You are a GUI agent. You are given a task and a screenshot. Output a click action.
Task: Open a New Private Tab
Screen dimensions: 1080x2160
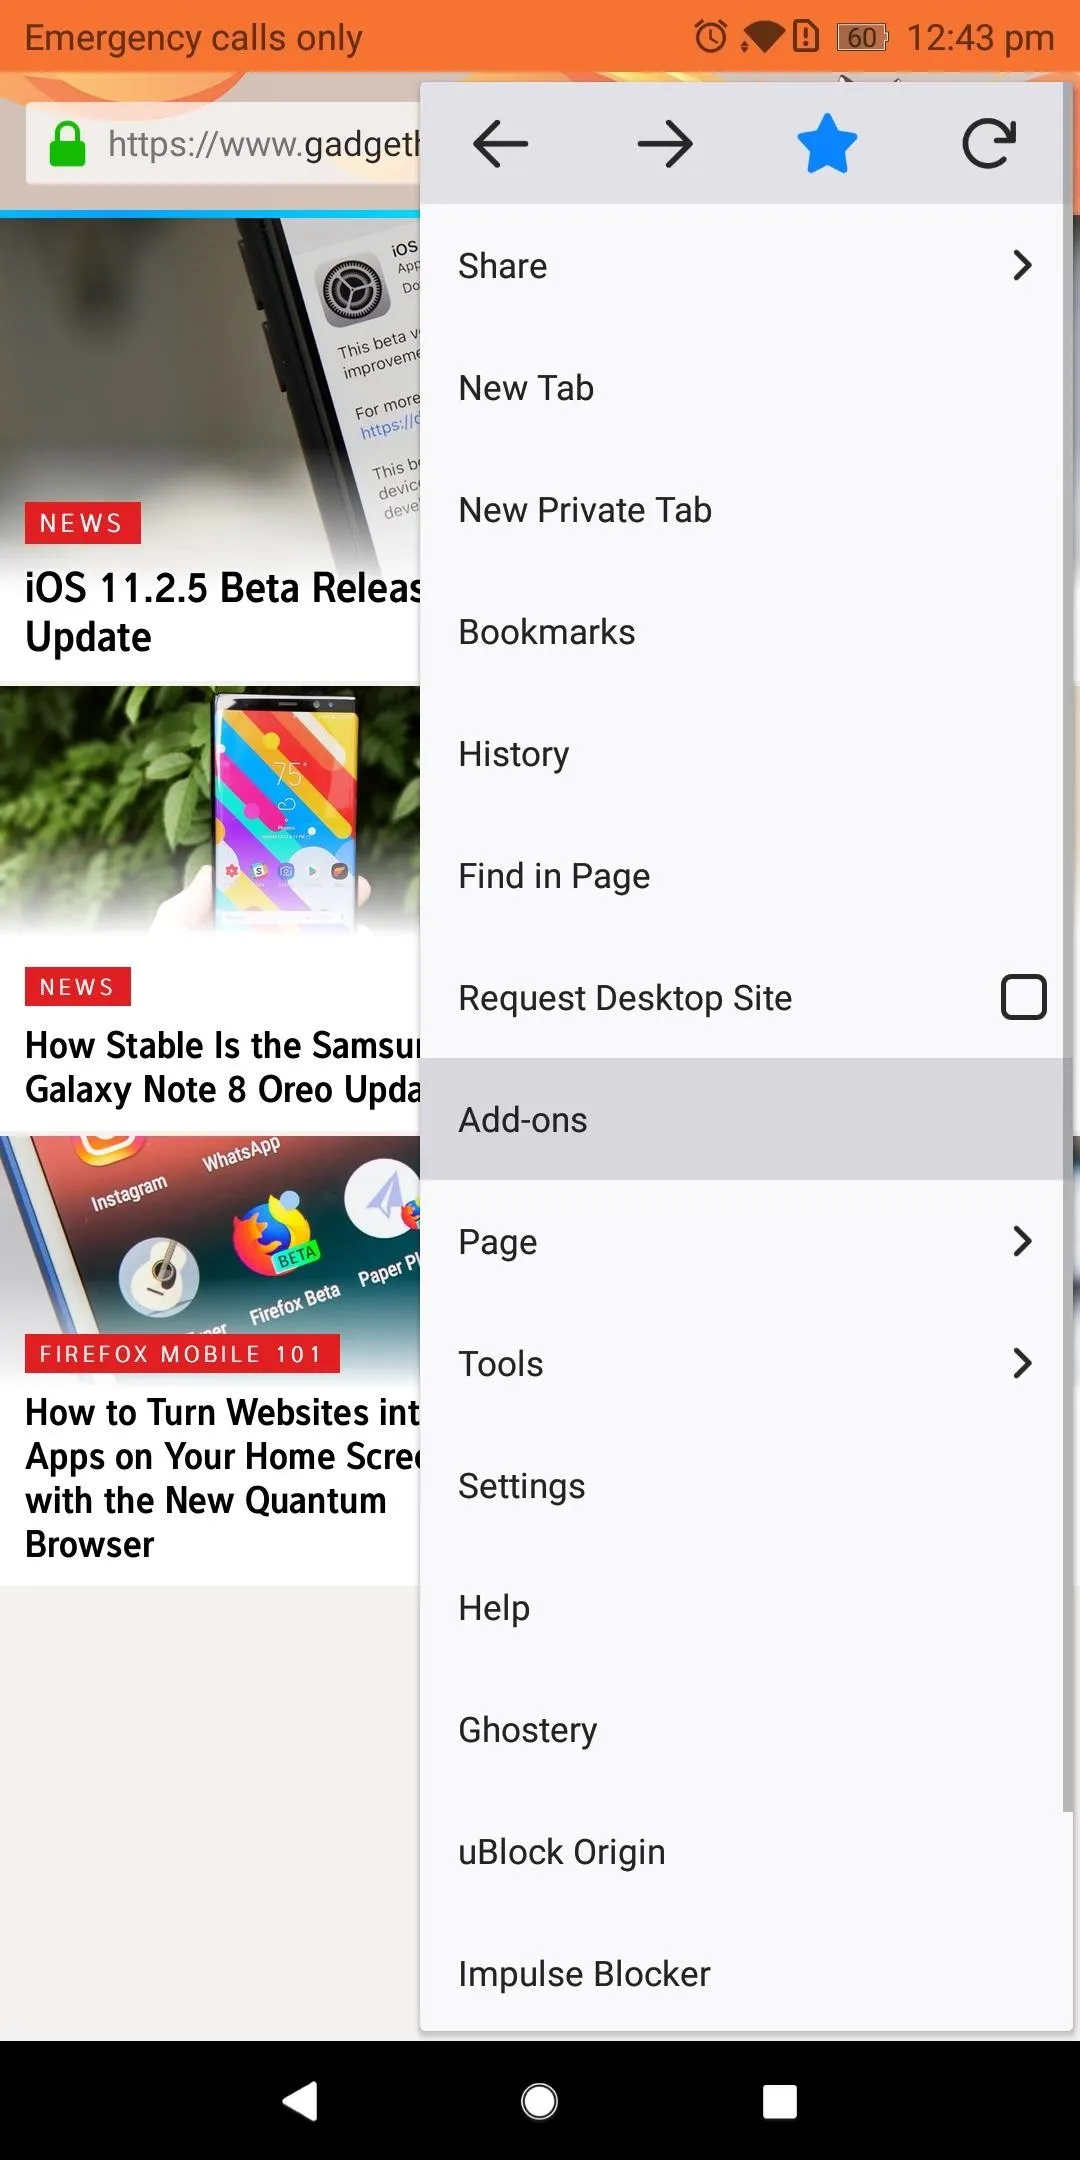click(x=741, y=510)
